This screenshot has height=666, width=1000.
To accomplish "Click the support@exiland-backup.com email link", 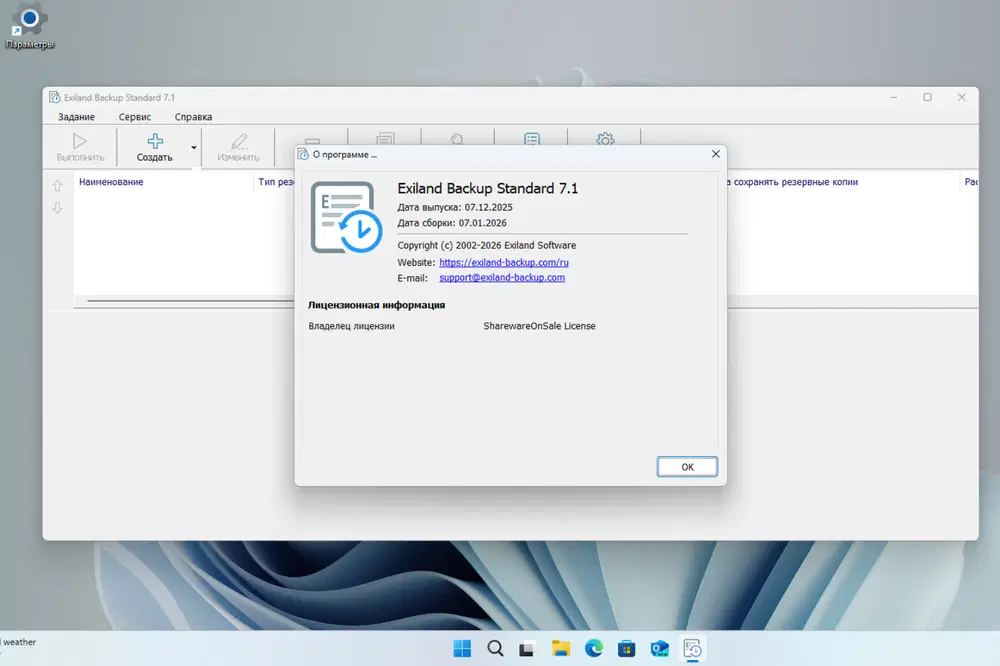I will [502, 278].
